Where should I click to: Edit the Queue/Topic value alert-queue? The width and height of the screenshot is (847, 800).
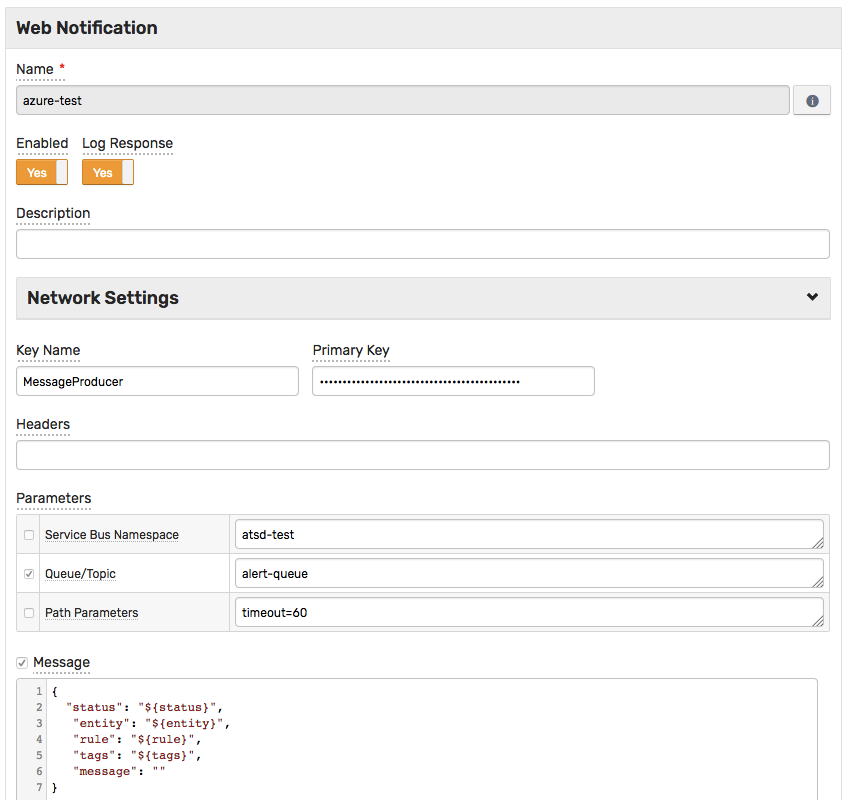click(528, 573)
